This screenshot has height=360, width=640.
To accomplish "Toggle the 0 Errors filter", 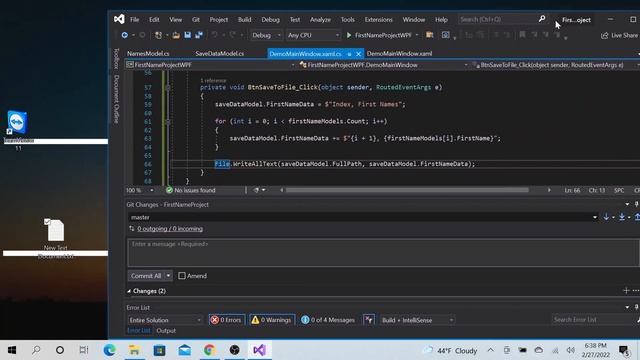I will pyautogui.click(x=227, y=320).
